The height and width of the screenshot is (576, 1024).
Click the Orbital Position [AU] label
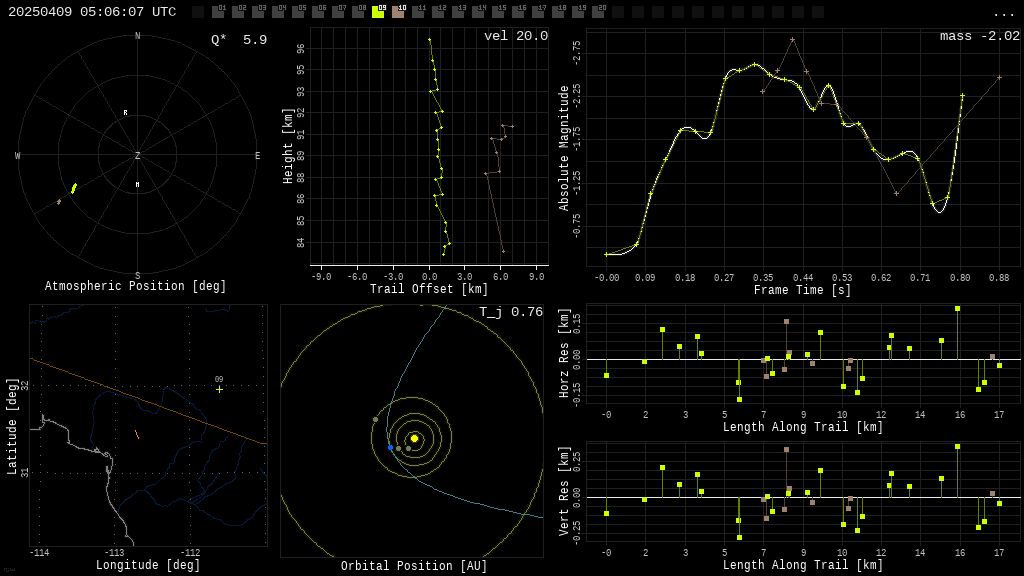414,566
